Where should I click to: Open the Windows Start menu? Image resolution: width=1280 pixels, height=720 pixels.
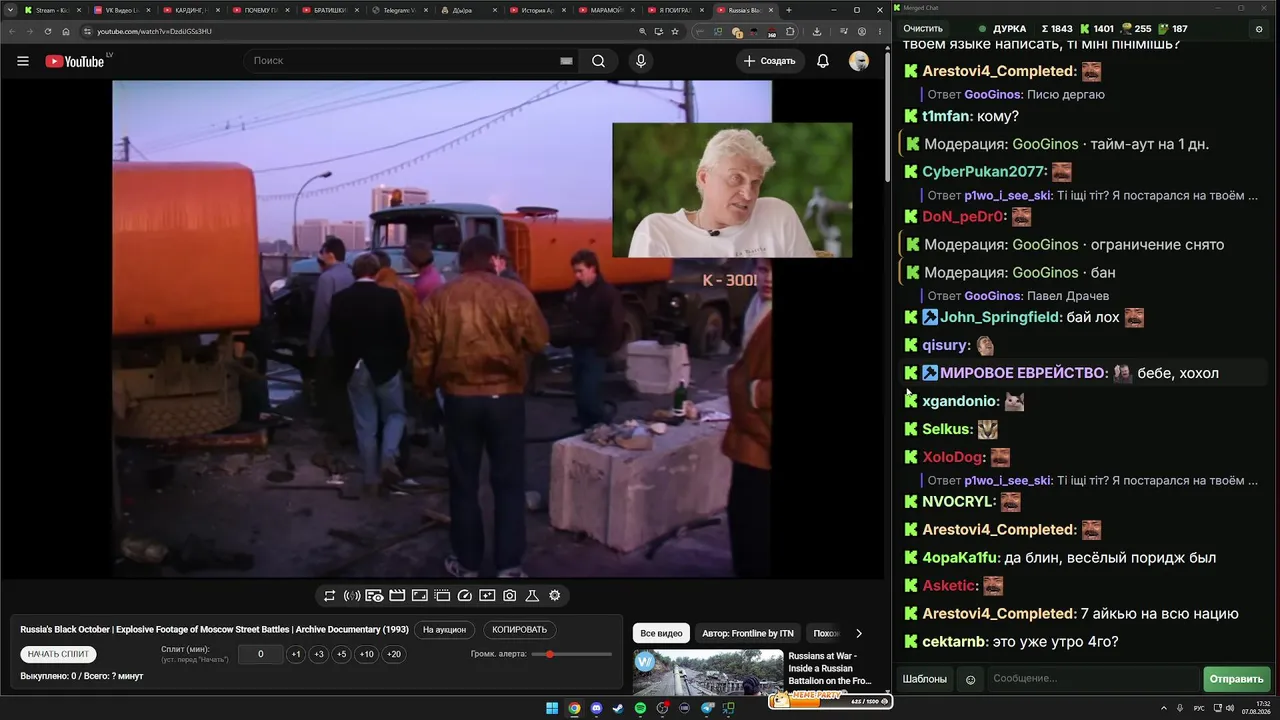552,708
